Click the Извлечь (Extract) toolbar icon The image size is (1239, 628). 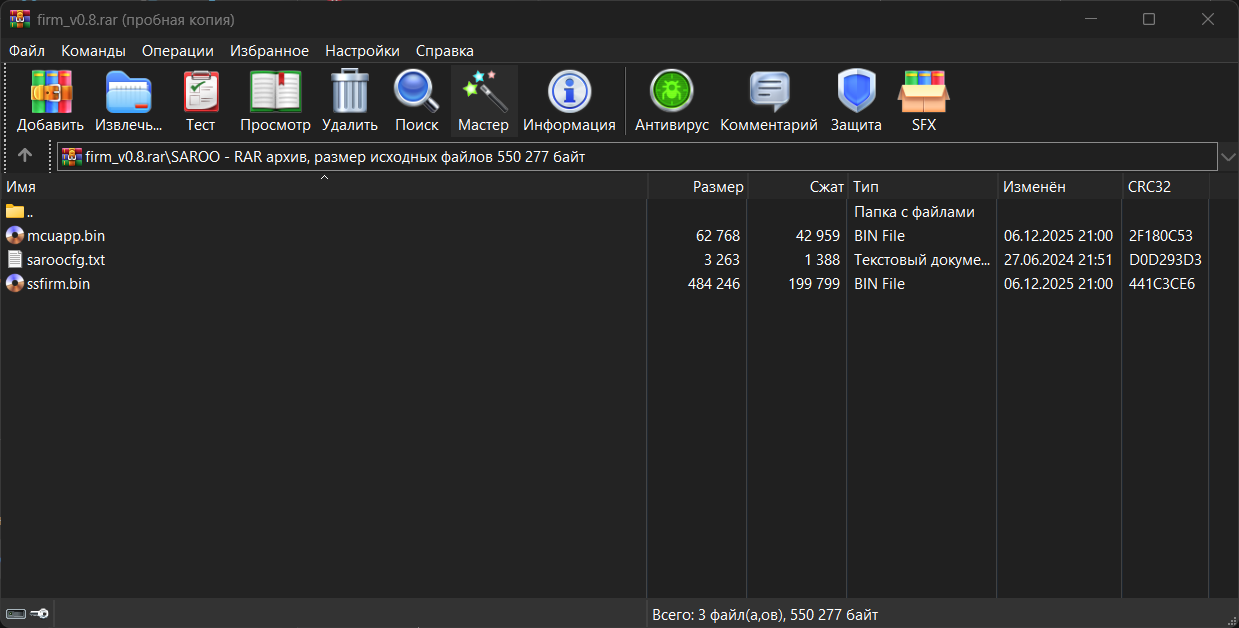(129, 93)
